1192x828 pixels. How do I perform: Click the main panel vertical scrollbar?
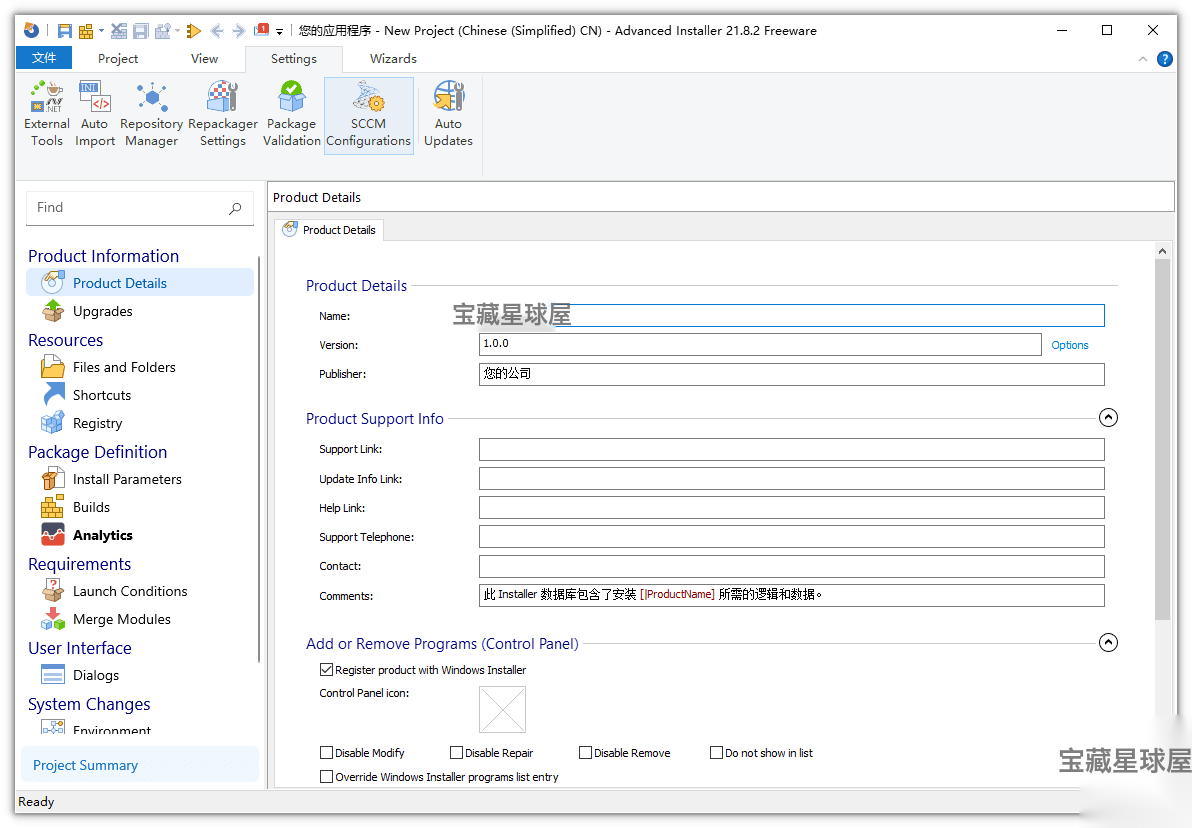pos(1162,441)
